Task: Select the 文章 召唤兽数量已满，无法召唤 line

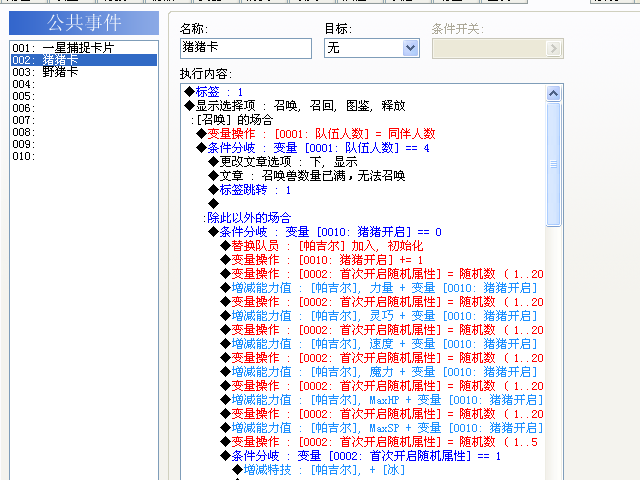Action: 307,176
